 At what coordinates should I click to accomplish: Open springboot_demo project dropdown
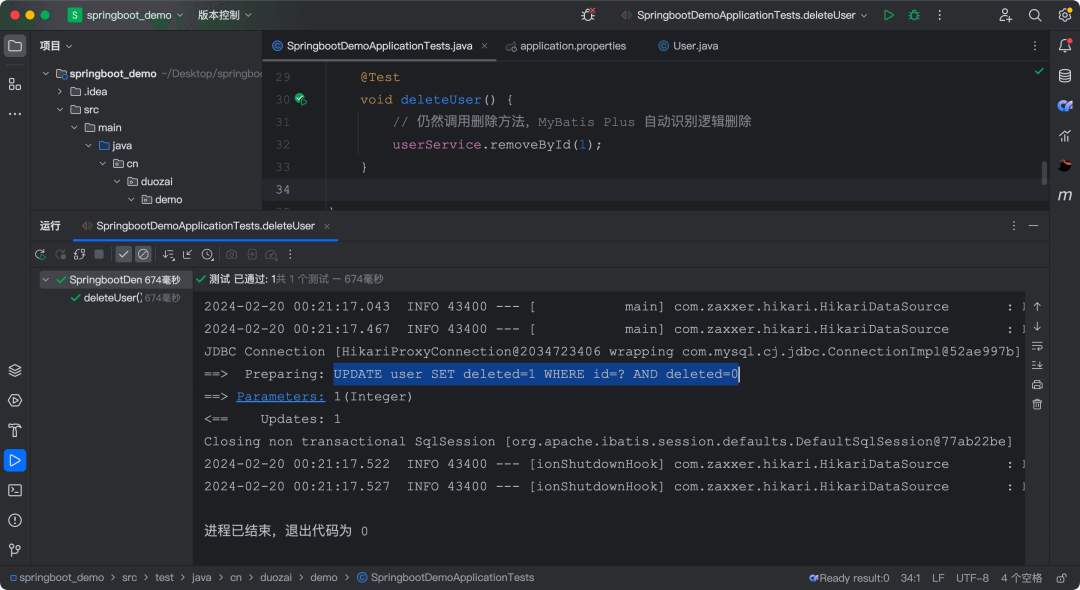126,15
